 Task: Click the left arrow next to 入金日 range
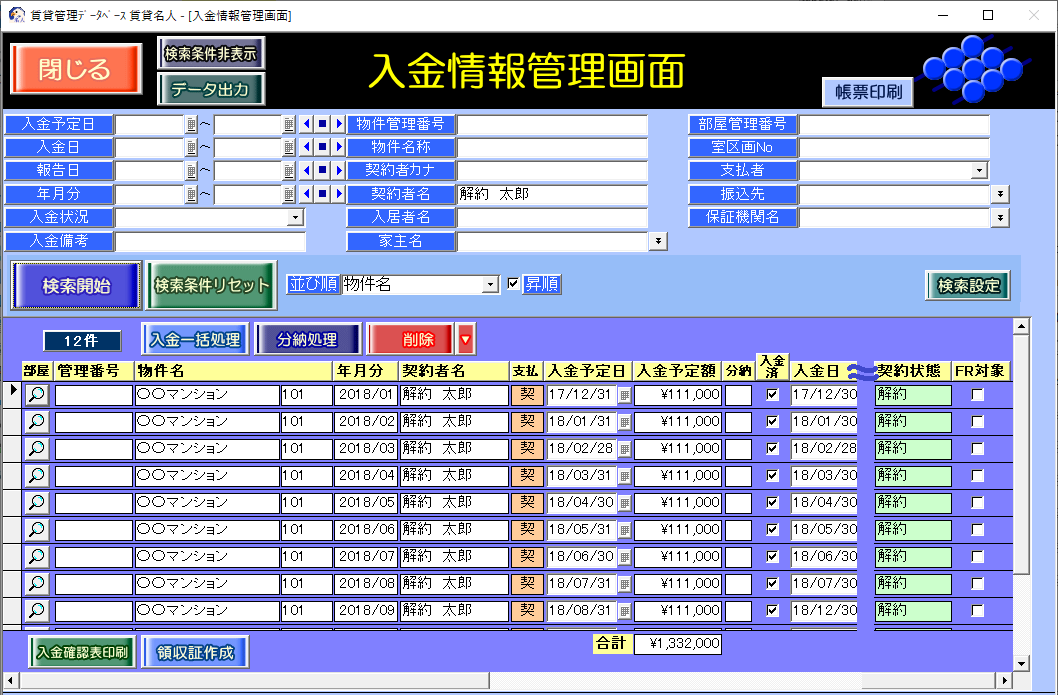pyautogui.click(x=307, y=148)
